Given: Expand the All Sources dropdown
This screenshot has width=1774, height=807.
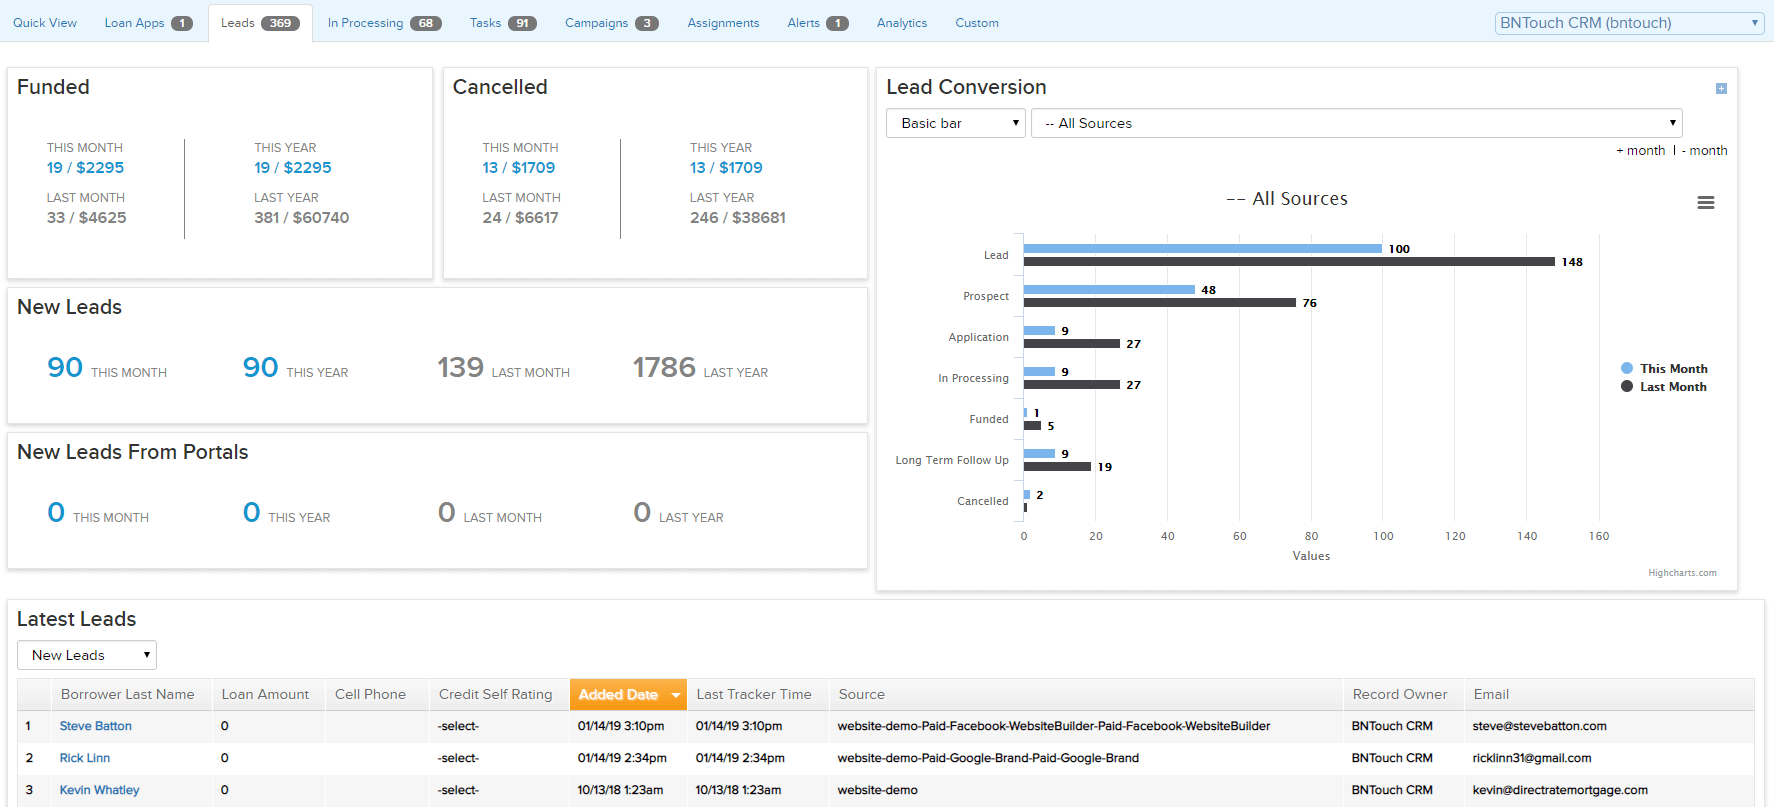Looking at the screenshot, I should pos(1356,123).
